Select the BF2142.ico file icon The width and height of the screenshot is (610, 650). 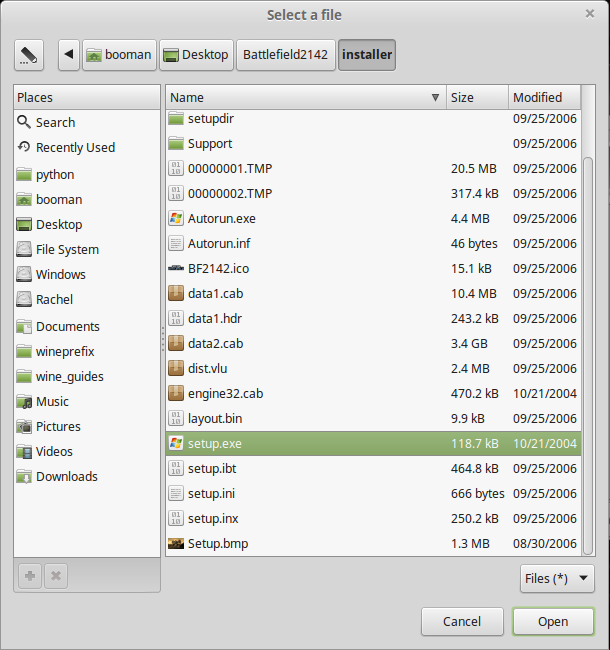176,269
